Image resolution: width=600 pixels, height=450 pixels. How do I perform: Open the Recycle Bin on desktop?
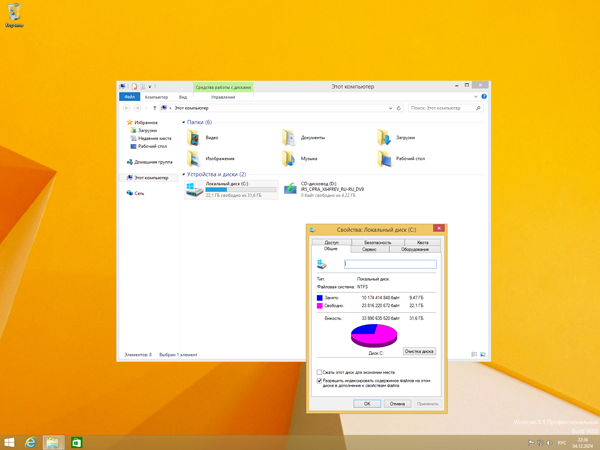point(14,15)
